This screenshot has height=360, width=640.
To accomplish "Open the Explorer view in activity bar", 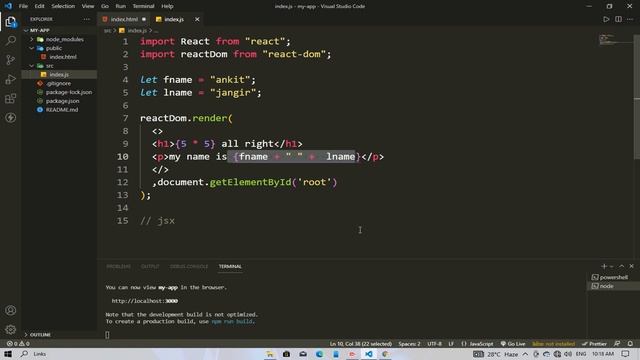I will 11,22.
